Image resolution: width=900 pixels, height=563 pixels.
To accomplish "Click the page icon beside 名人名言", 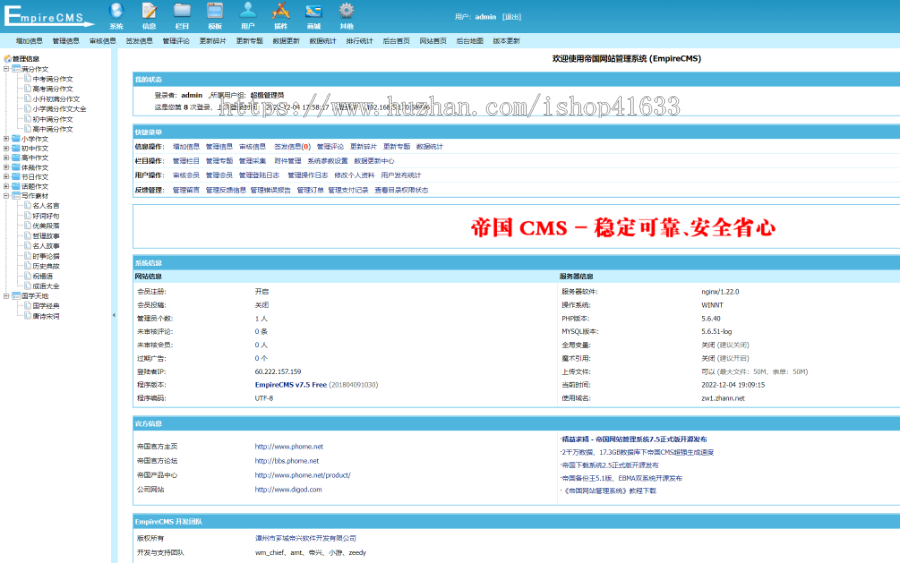I will coord(28,205).
